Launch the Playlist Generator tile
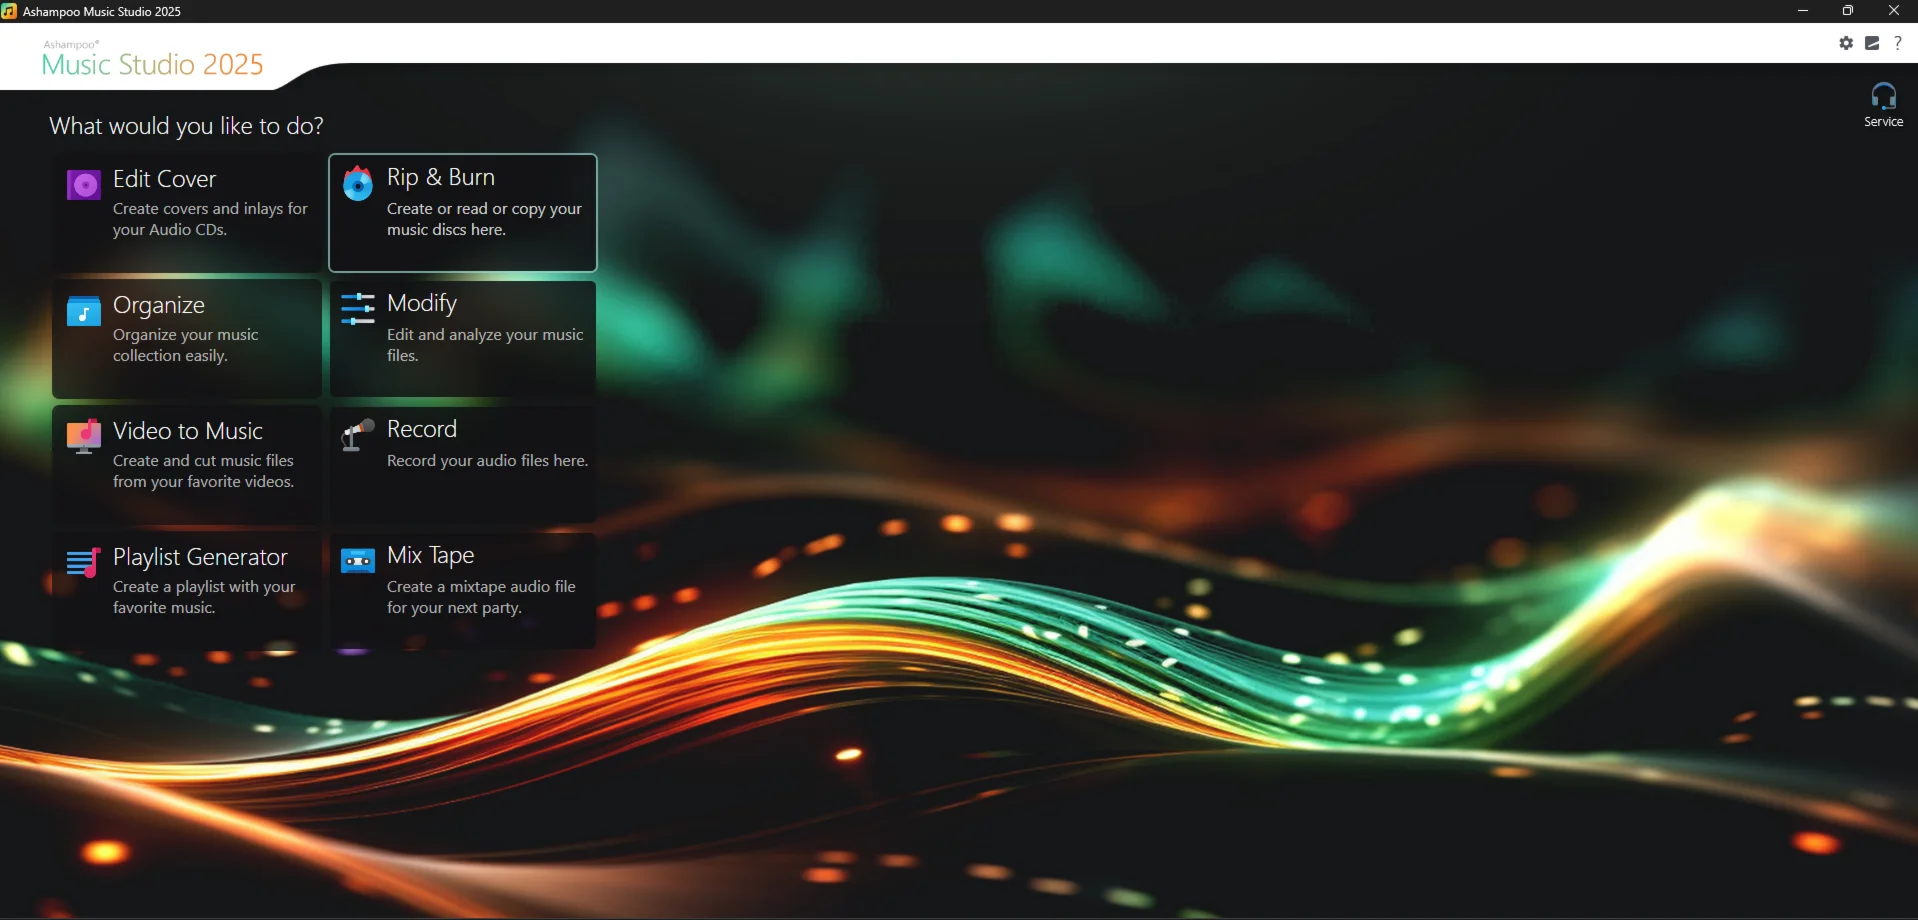 click(187, 591)
